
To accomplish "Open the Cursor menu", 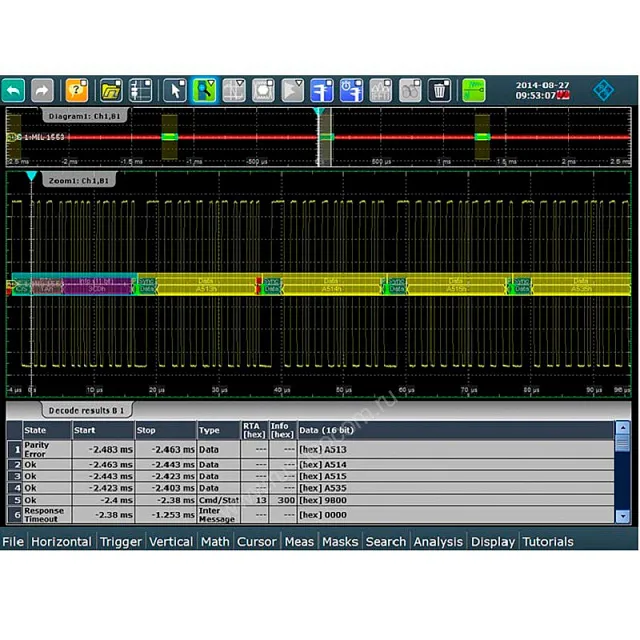I will pyautogui.click(x=256, y=541).
